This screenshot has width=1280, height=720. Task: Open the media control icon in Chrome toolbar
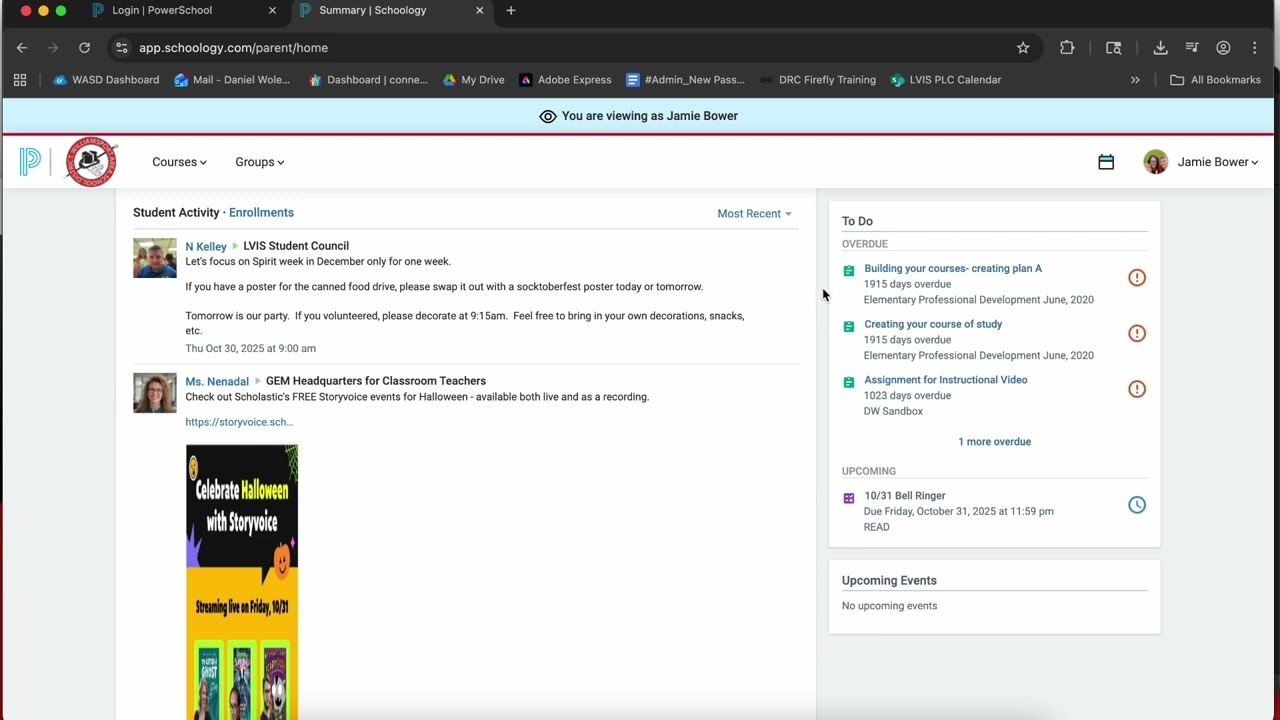point(1192,48)
